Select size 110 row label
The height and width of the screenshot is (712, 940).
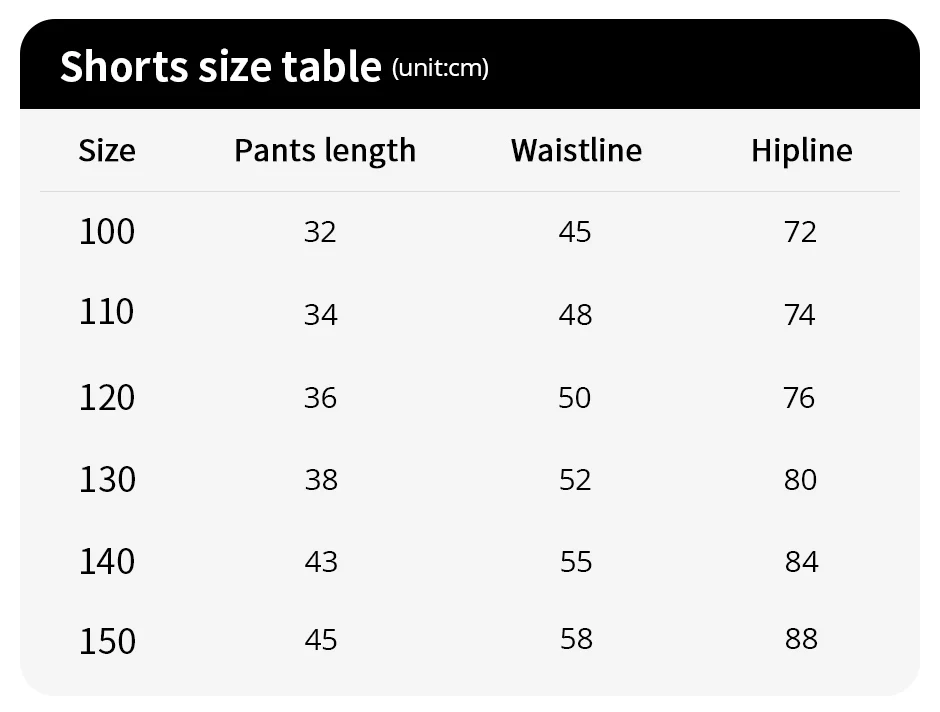(107, 312)
